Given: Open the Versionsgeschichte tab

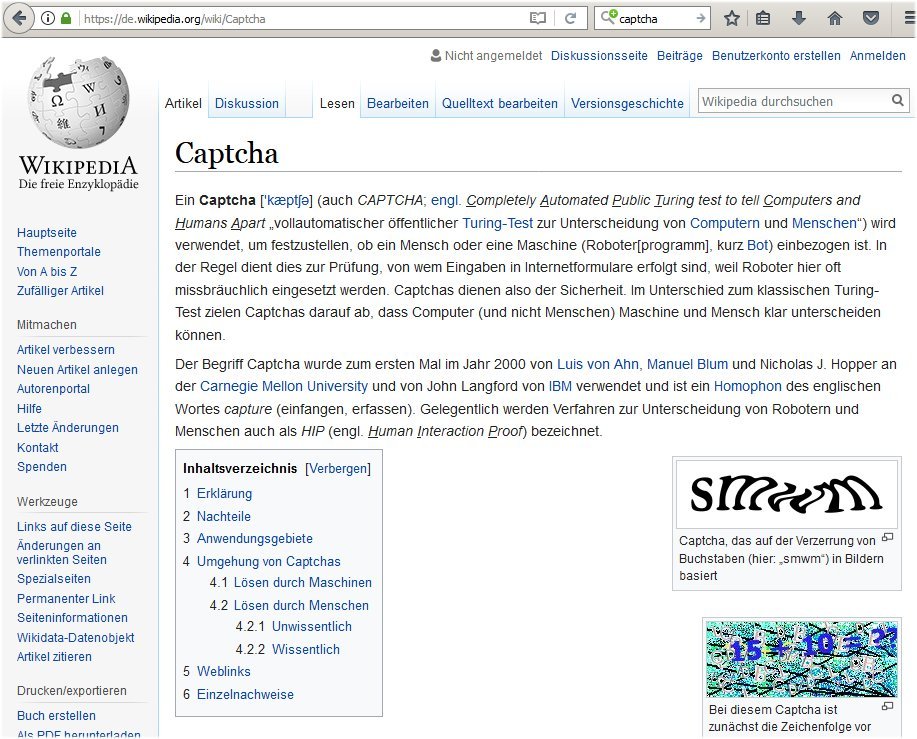Looking at the screenshot, I should (627, 103).
